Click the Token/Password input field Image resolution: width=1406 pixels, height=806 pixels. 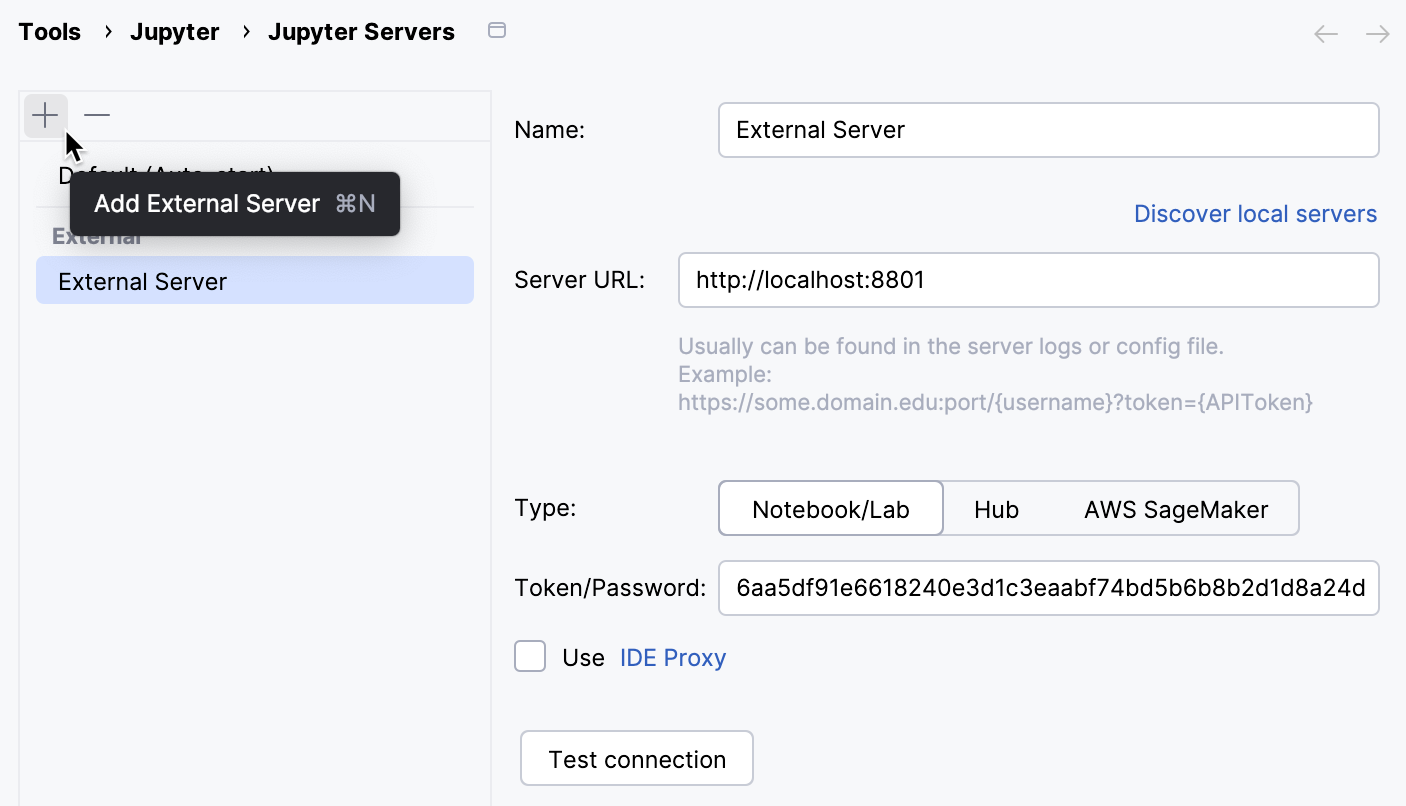[1048, 588]
